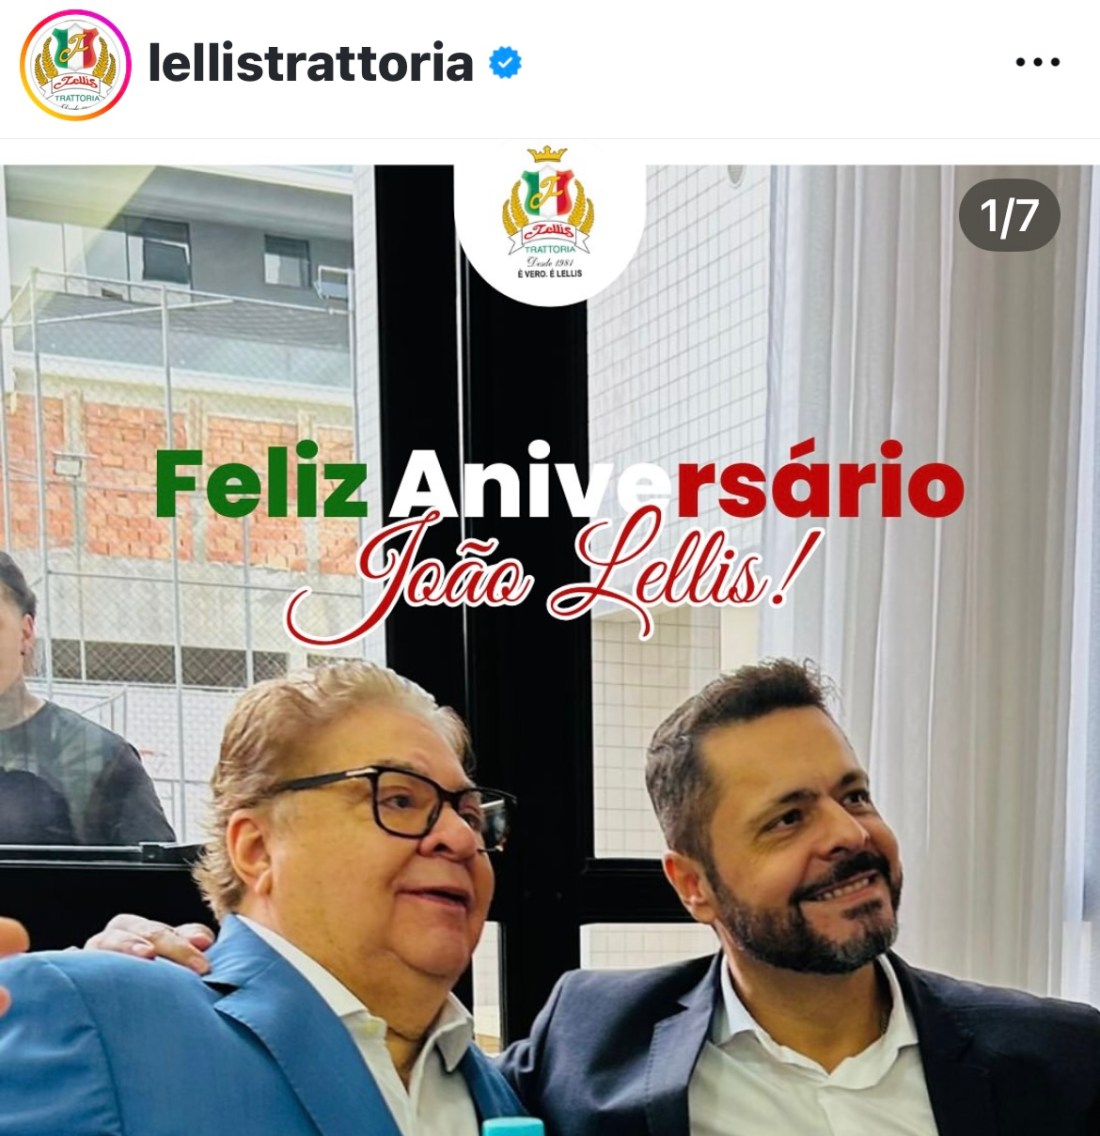Open the lellistrattoria username link

[311, 63]
